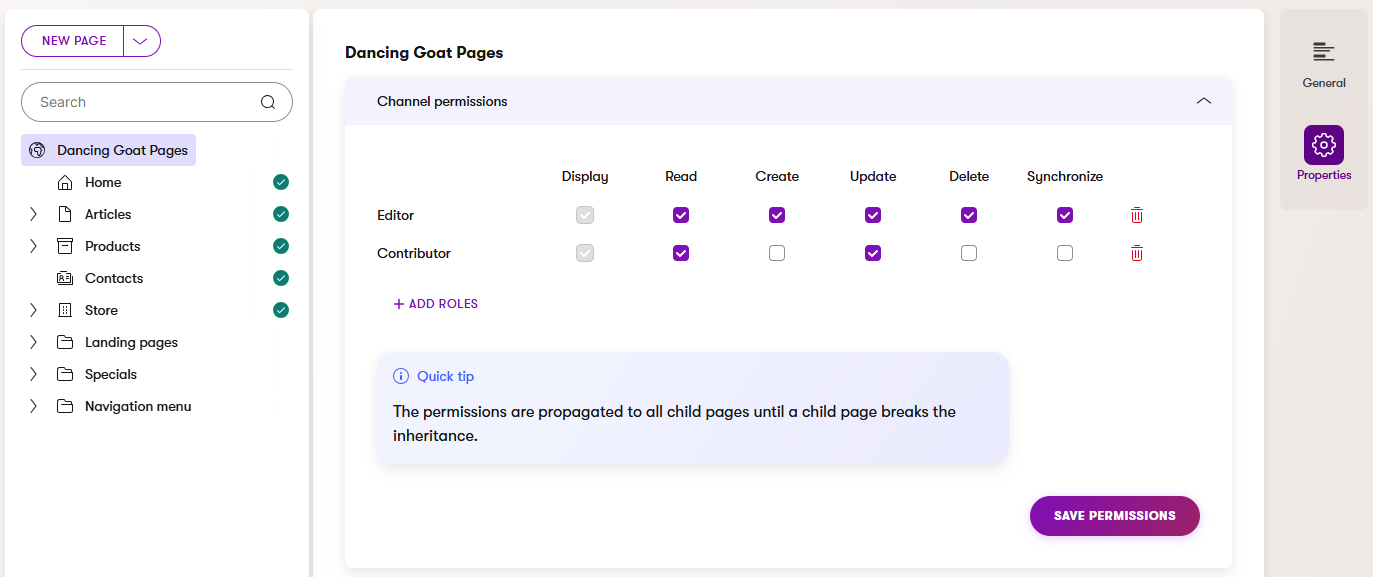Open the New Page dropdown arrow
This screenshot has width=1373, height=577.
point(141,41)
